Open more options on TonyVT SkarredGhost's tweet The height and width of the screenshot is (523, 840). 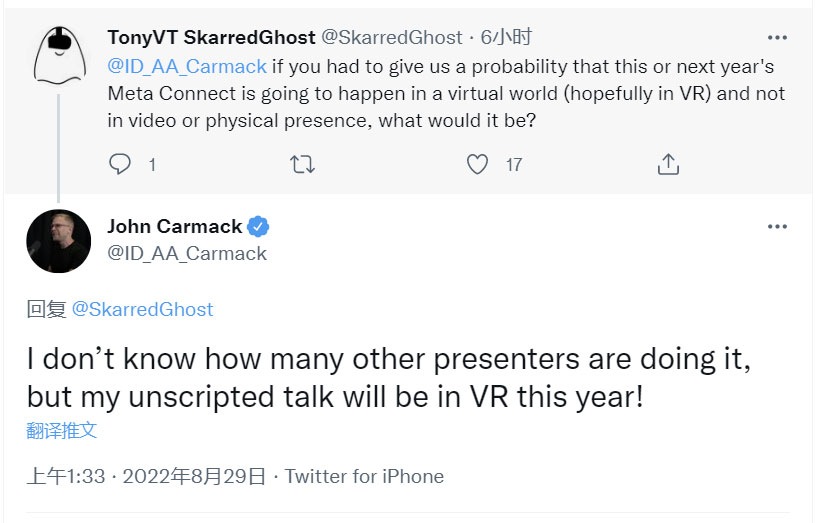click(x=777, y=38)
